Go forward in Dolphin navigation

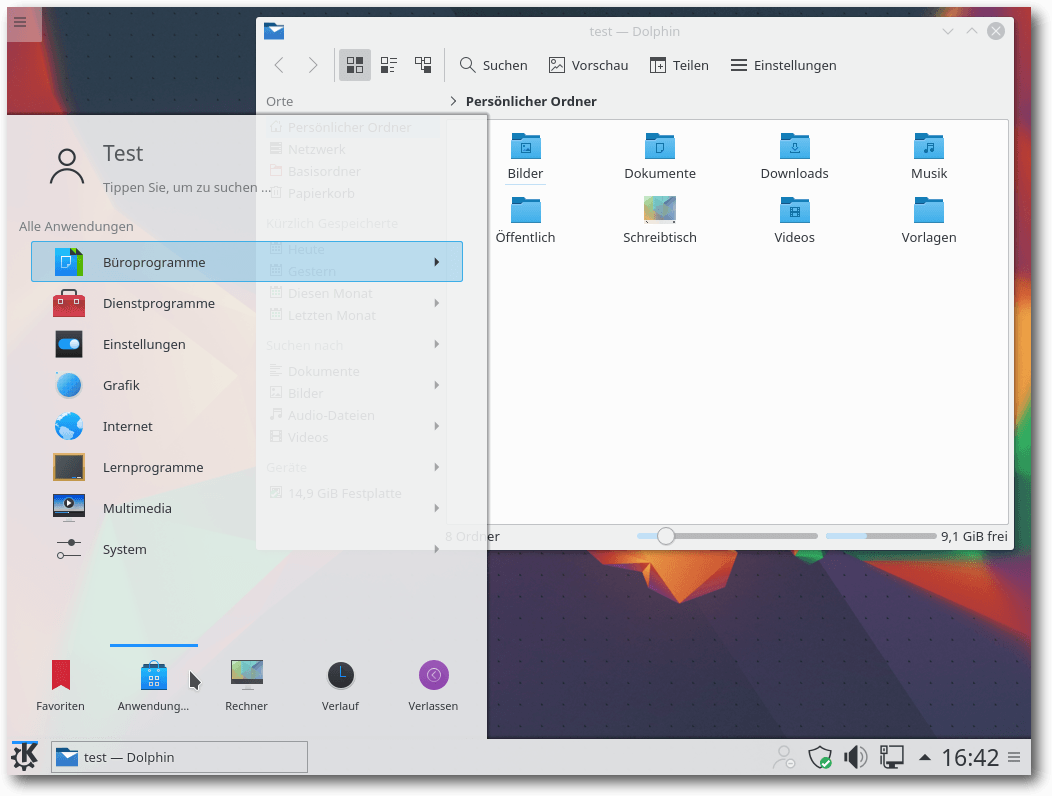click(313, 65)
